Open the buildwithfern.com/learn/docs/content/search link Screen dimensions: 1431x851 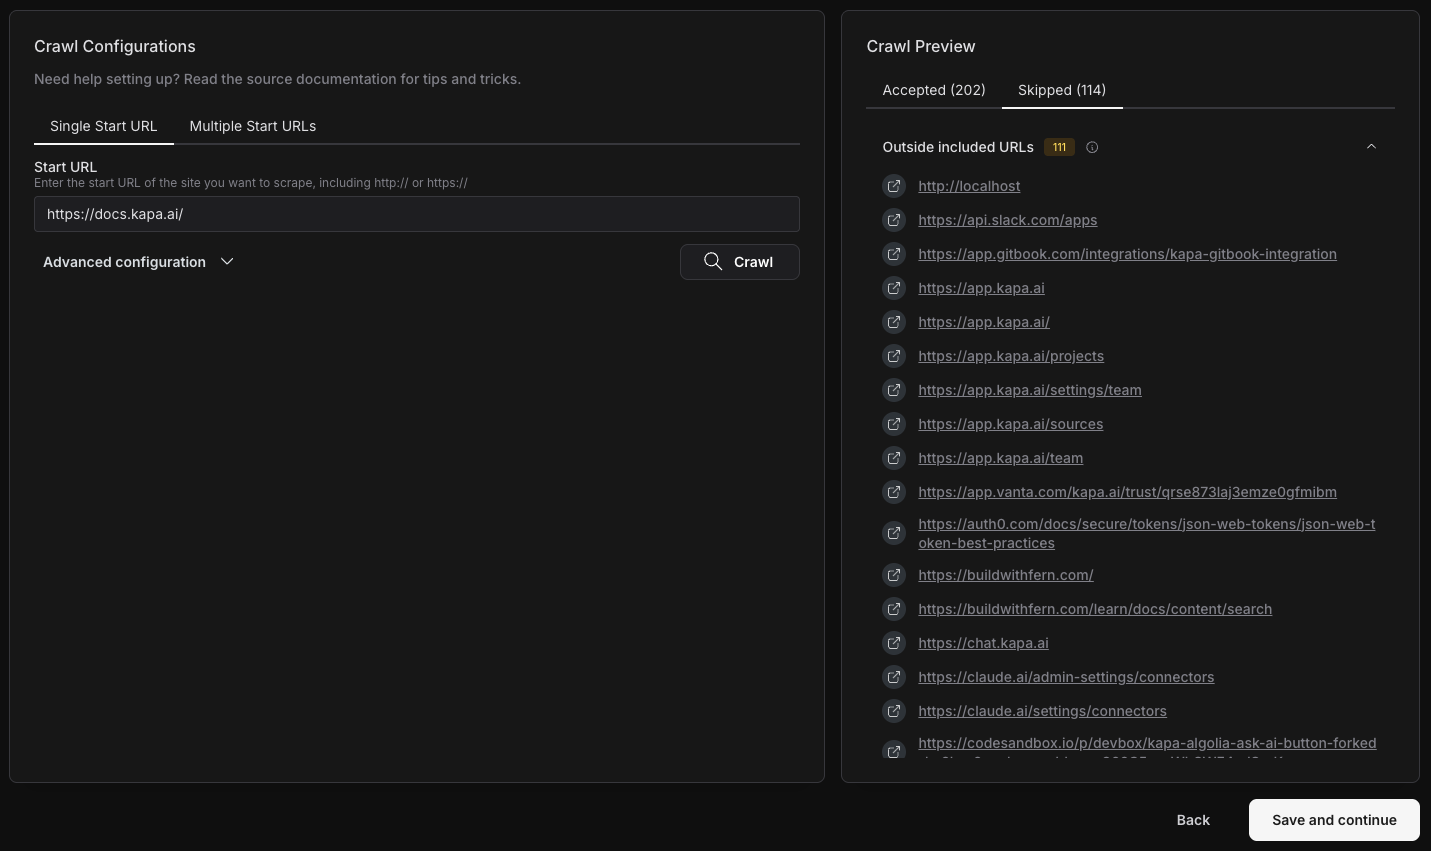[x=1095, y=609]
